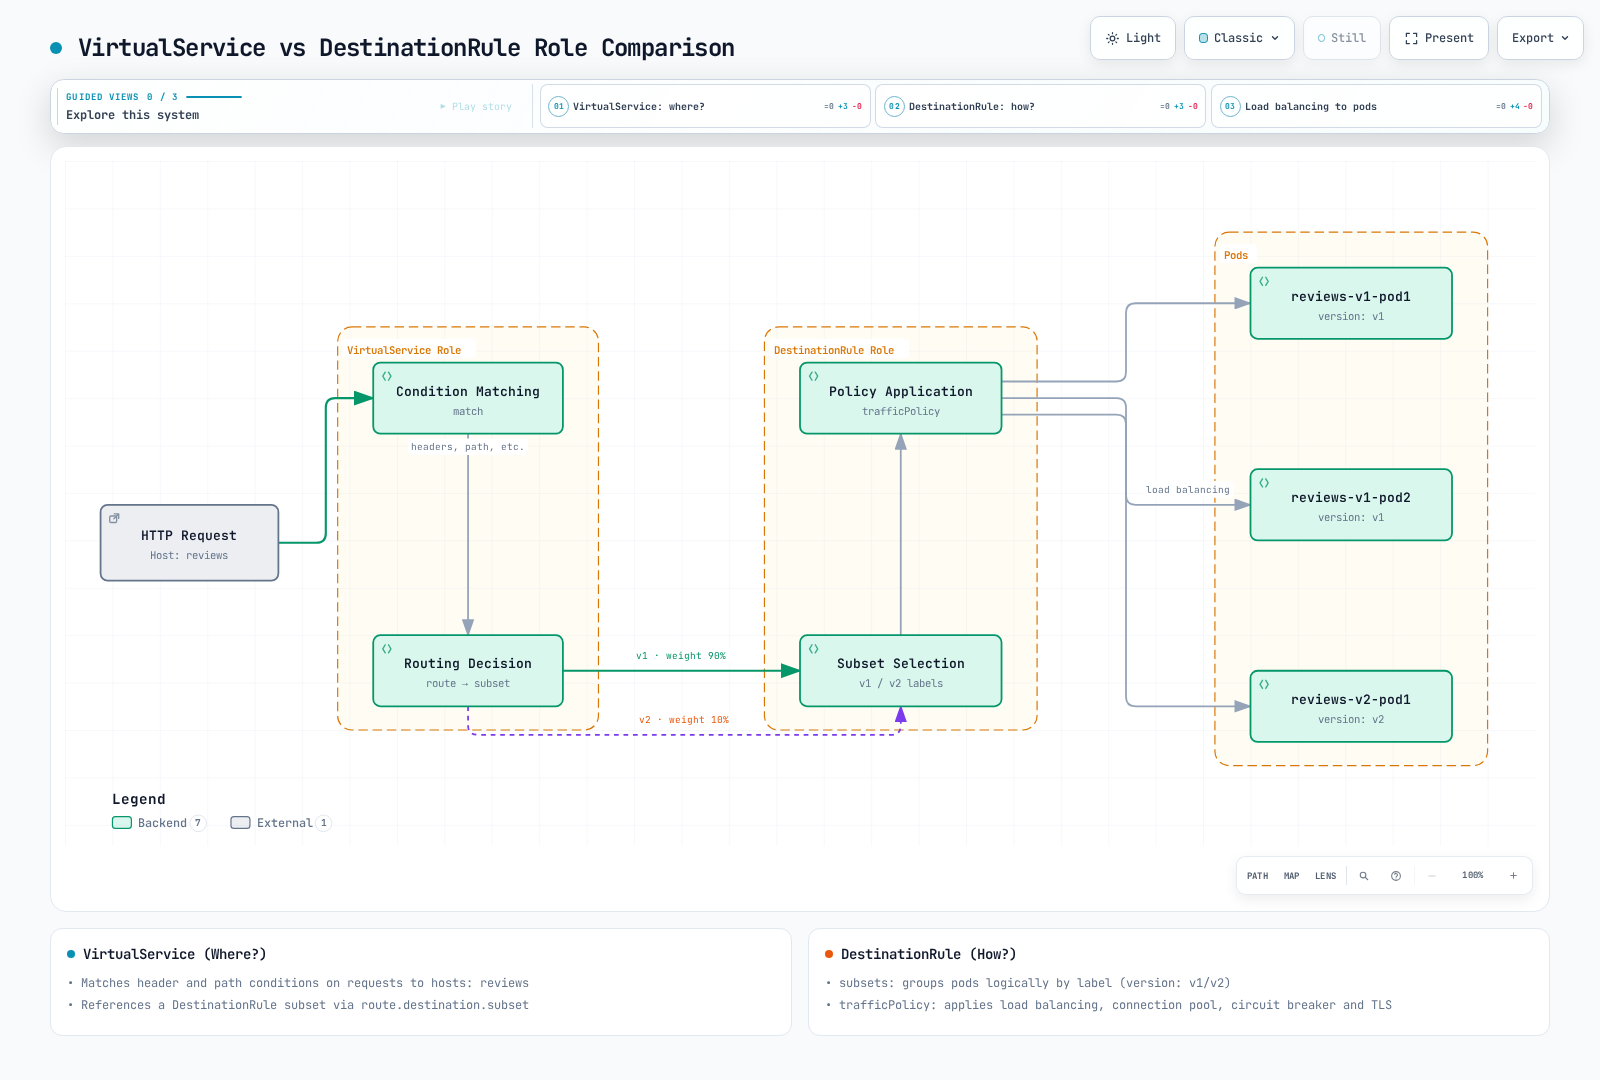The image size is (1600, 1080).
Task: Click the Present button
Action: 1439,38
